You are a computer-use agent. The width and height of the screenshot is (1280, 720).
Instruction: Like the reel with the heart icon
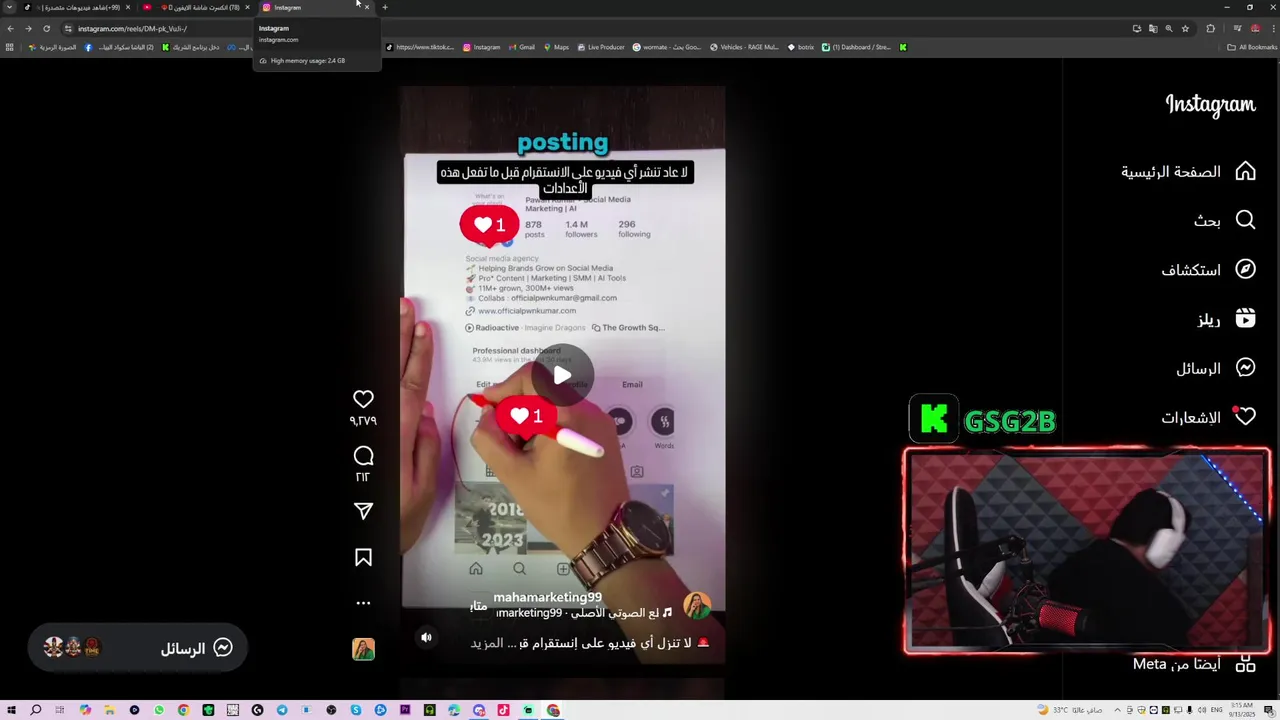(x=363, y=399)
